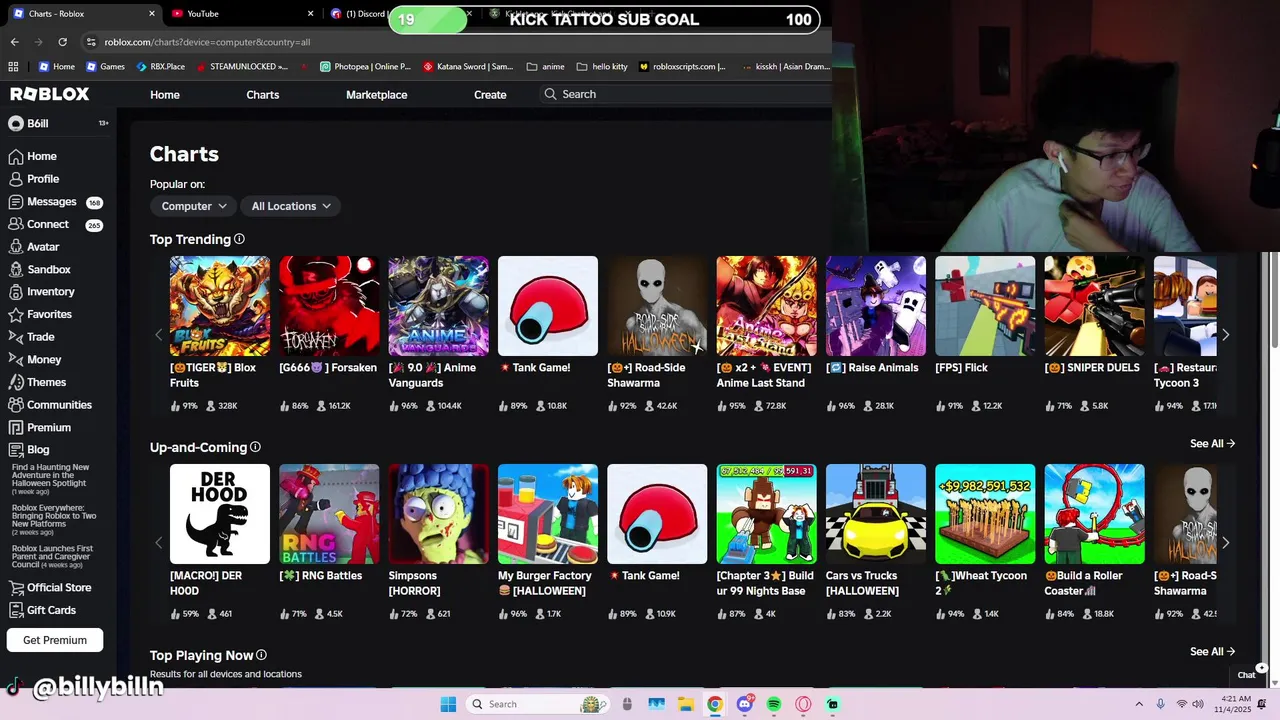Open Marketplace in the top navigation
The height and width of the screenshot is (720, 1280).
tap(376, 94)
